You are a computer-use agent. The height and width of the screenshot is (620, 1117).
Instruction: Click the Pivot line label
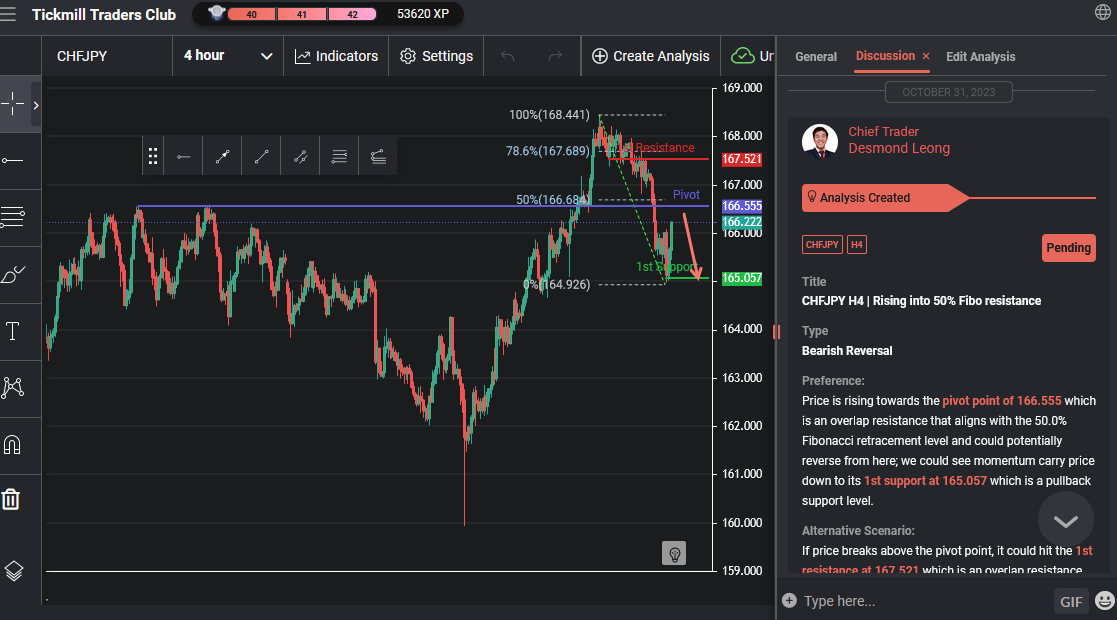click(686, 195)
